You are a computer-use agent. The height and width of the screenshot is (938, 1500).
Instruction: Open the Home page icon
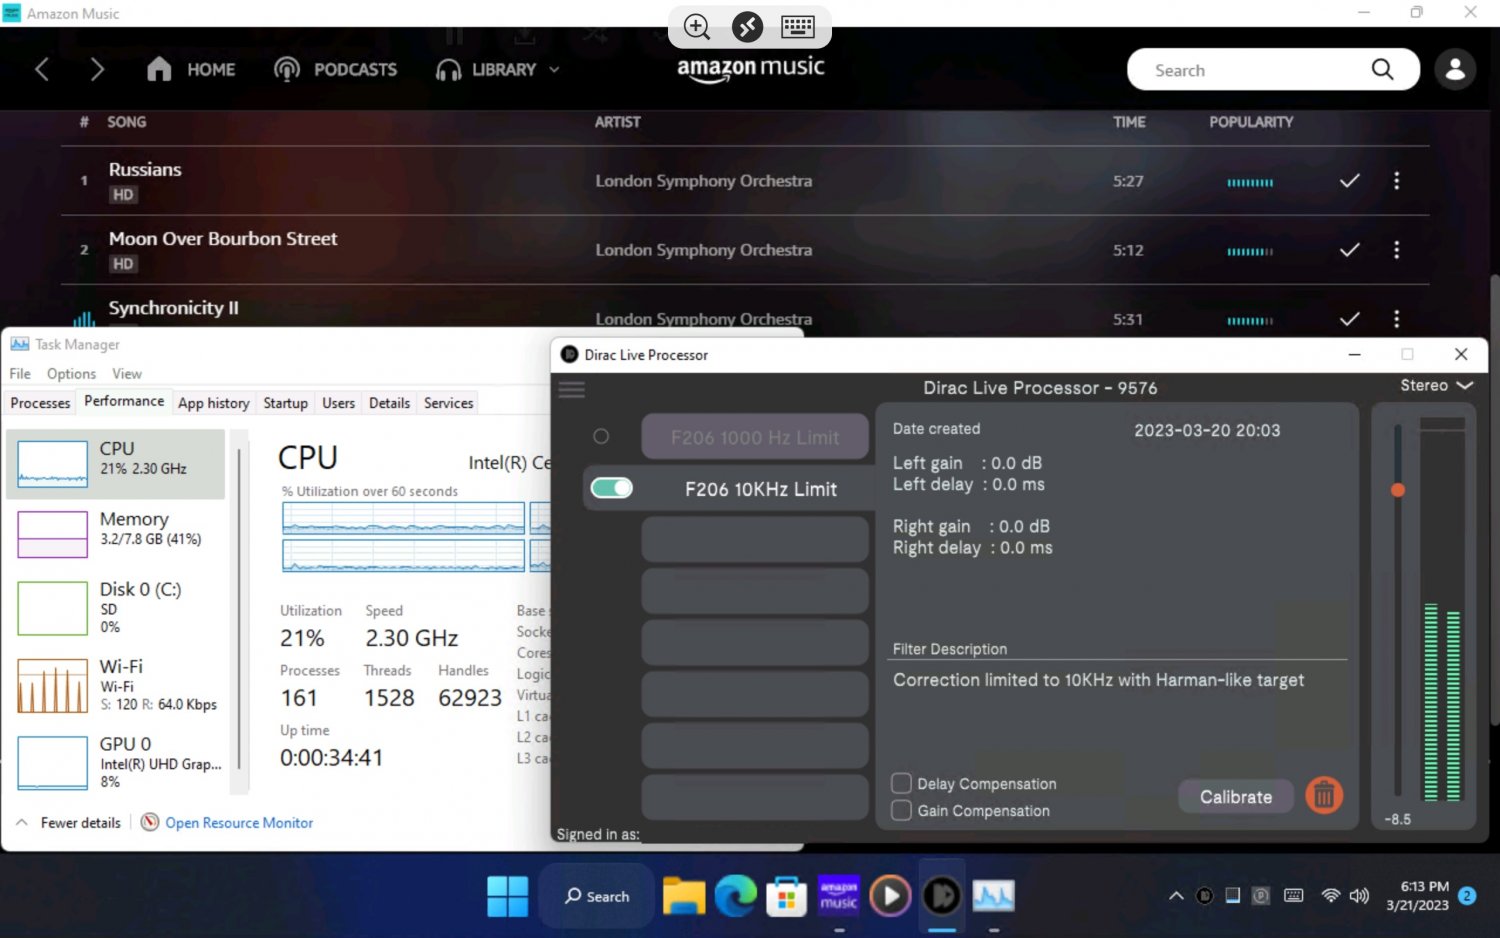(159, 69)
